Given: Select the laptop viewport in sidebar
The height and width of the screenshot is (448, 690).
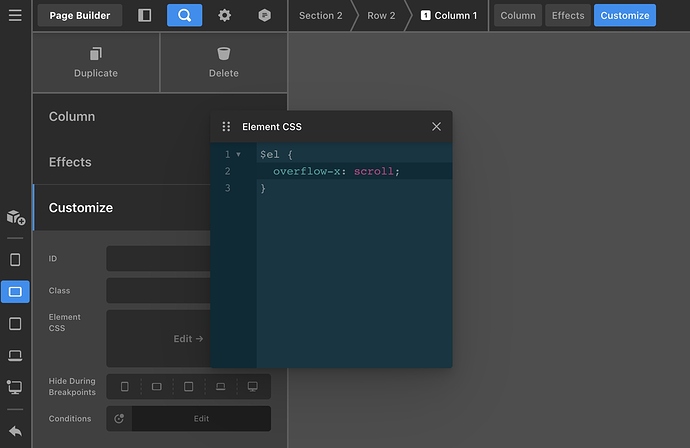Looking at the screenshot, I should [15, 355].
